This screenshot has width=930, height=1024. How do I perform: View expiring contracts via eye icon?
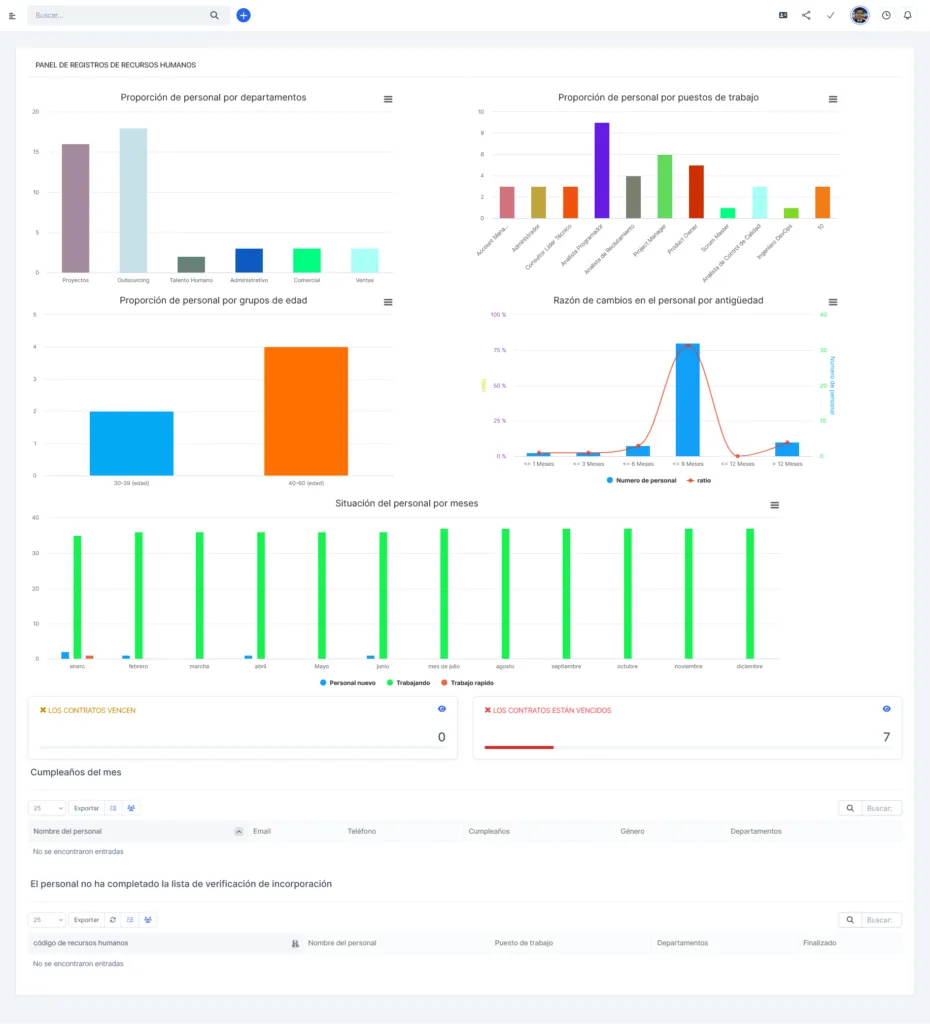click(442, 709)
